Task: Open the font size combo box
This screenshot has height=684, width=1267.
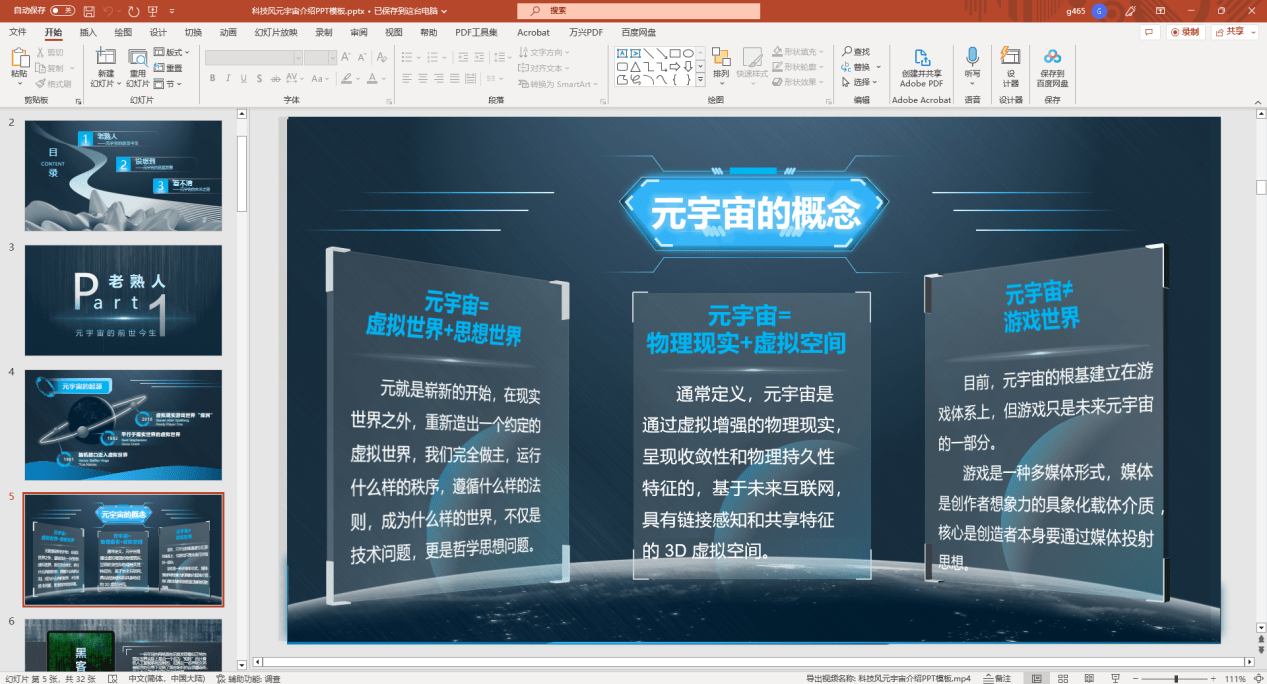Action: [320, 58]
